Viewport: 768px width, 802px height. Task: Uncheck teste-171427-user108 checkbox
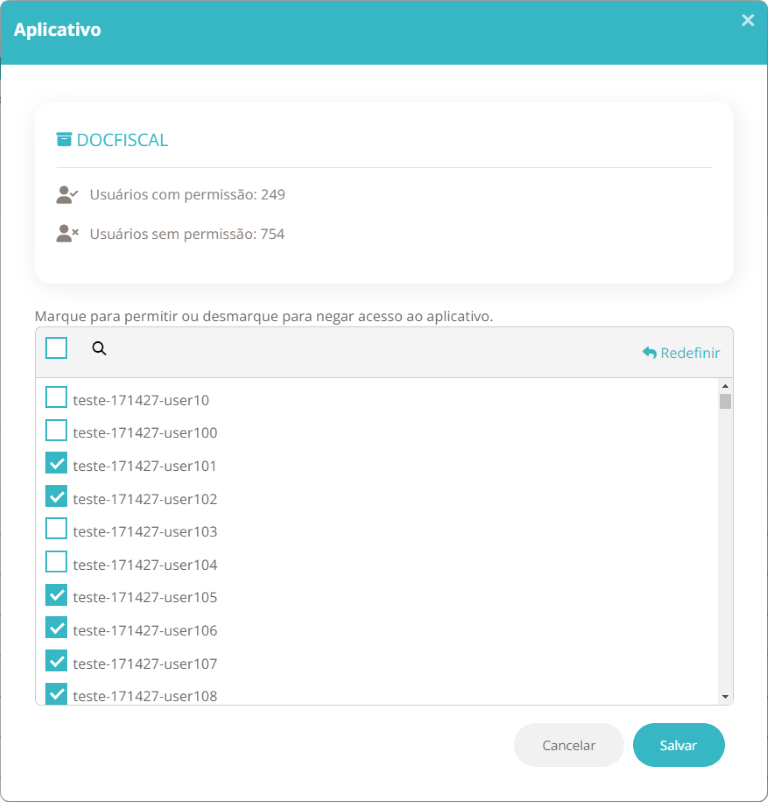56,694
